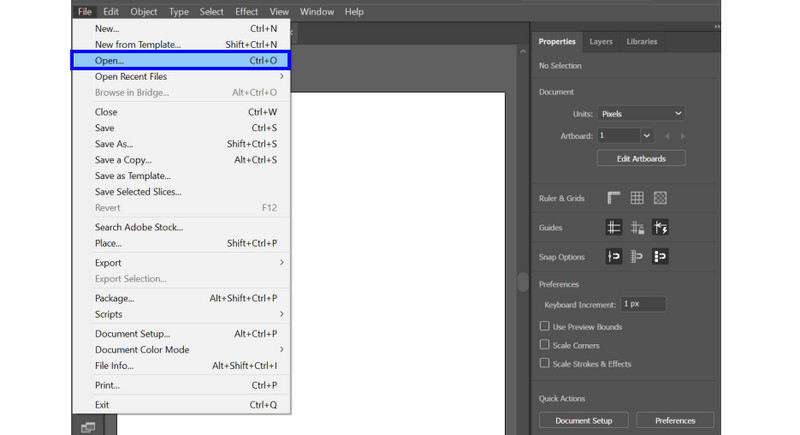This screenshot has width=800, height=435.
Task: Click the Edit Artboards button
Action: tap(641, 158)
